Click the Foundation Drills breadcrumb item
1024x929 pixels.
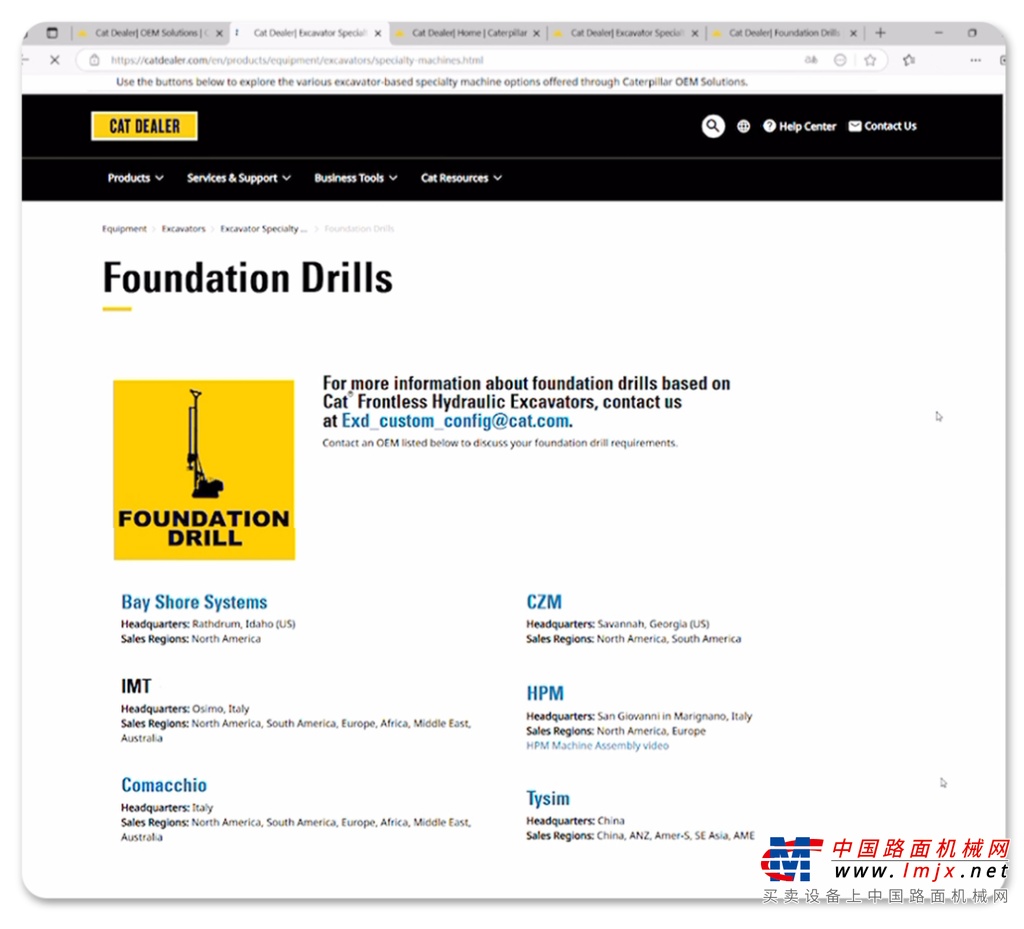[359, 229]
